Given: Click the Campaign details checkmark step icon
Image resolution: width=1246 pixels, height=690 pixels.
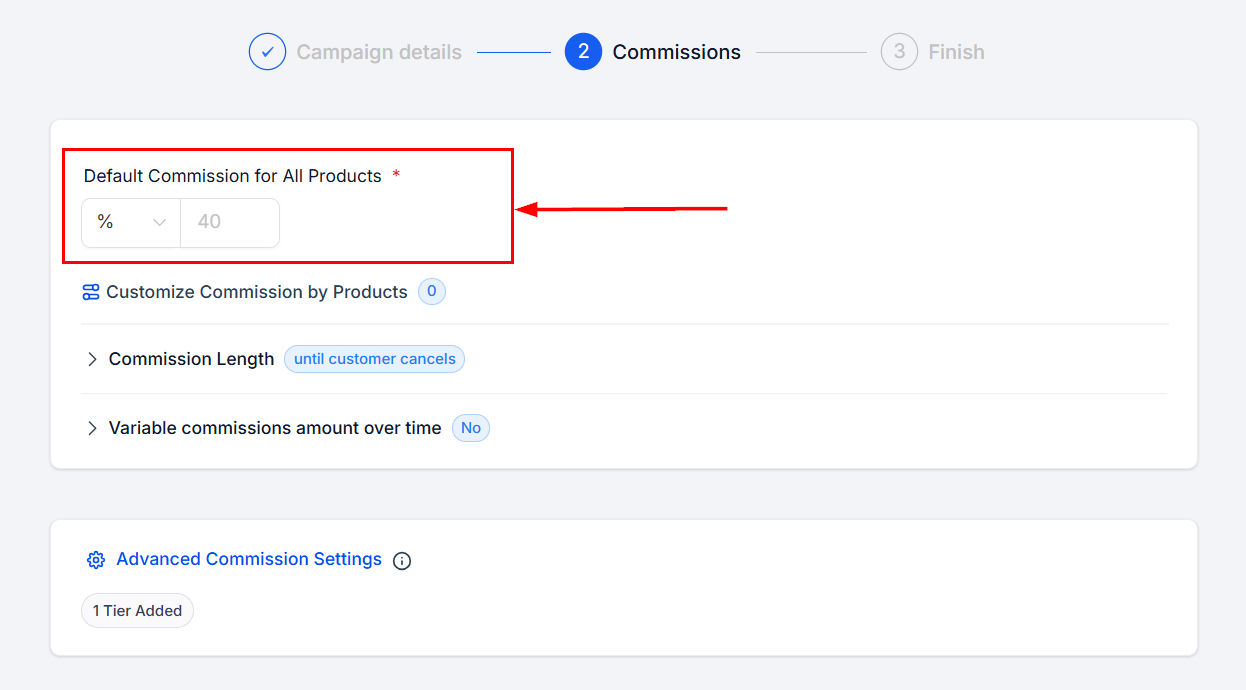Looking at the screenshot, I should [267, 52].
